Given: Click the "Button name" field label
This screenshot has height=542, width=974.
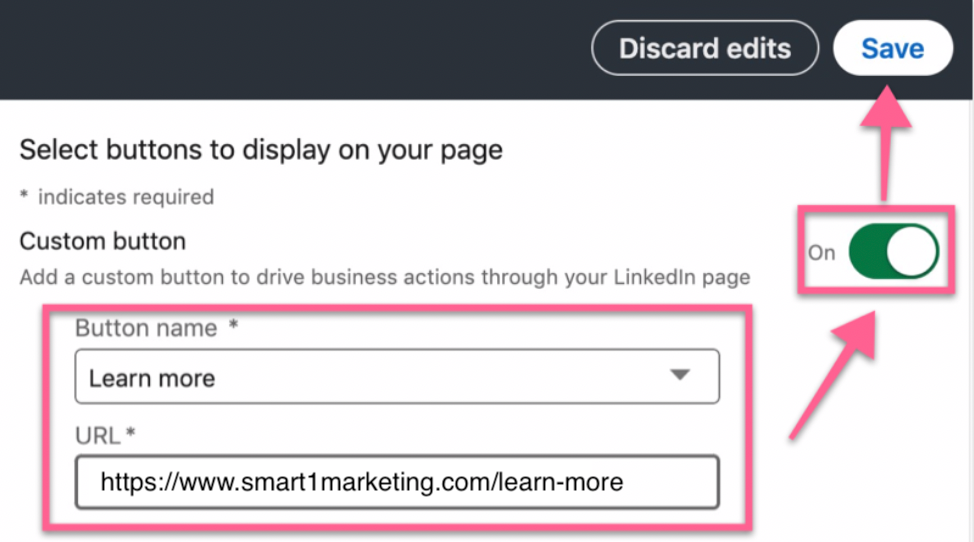Looking at the screenshot, I should 146,328.
